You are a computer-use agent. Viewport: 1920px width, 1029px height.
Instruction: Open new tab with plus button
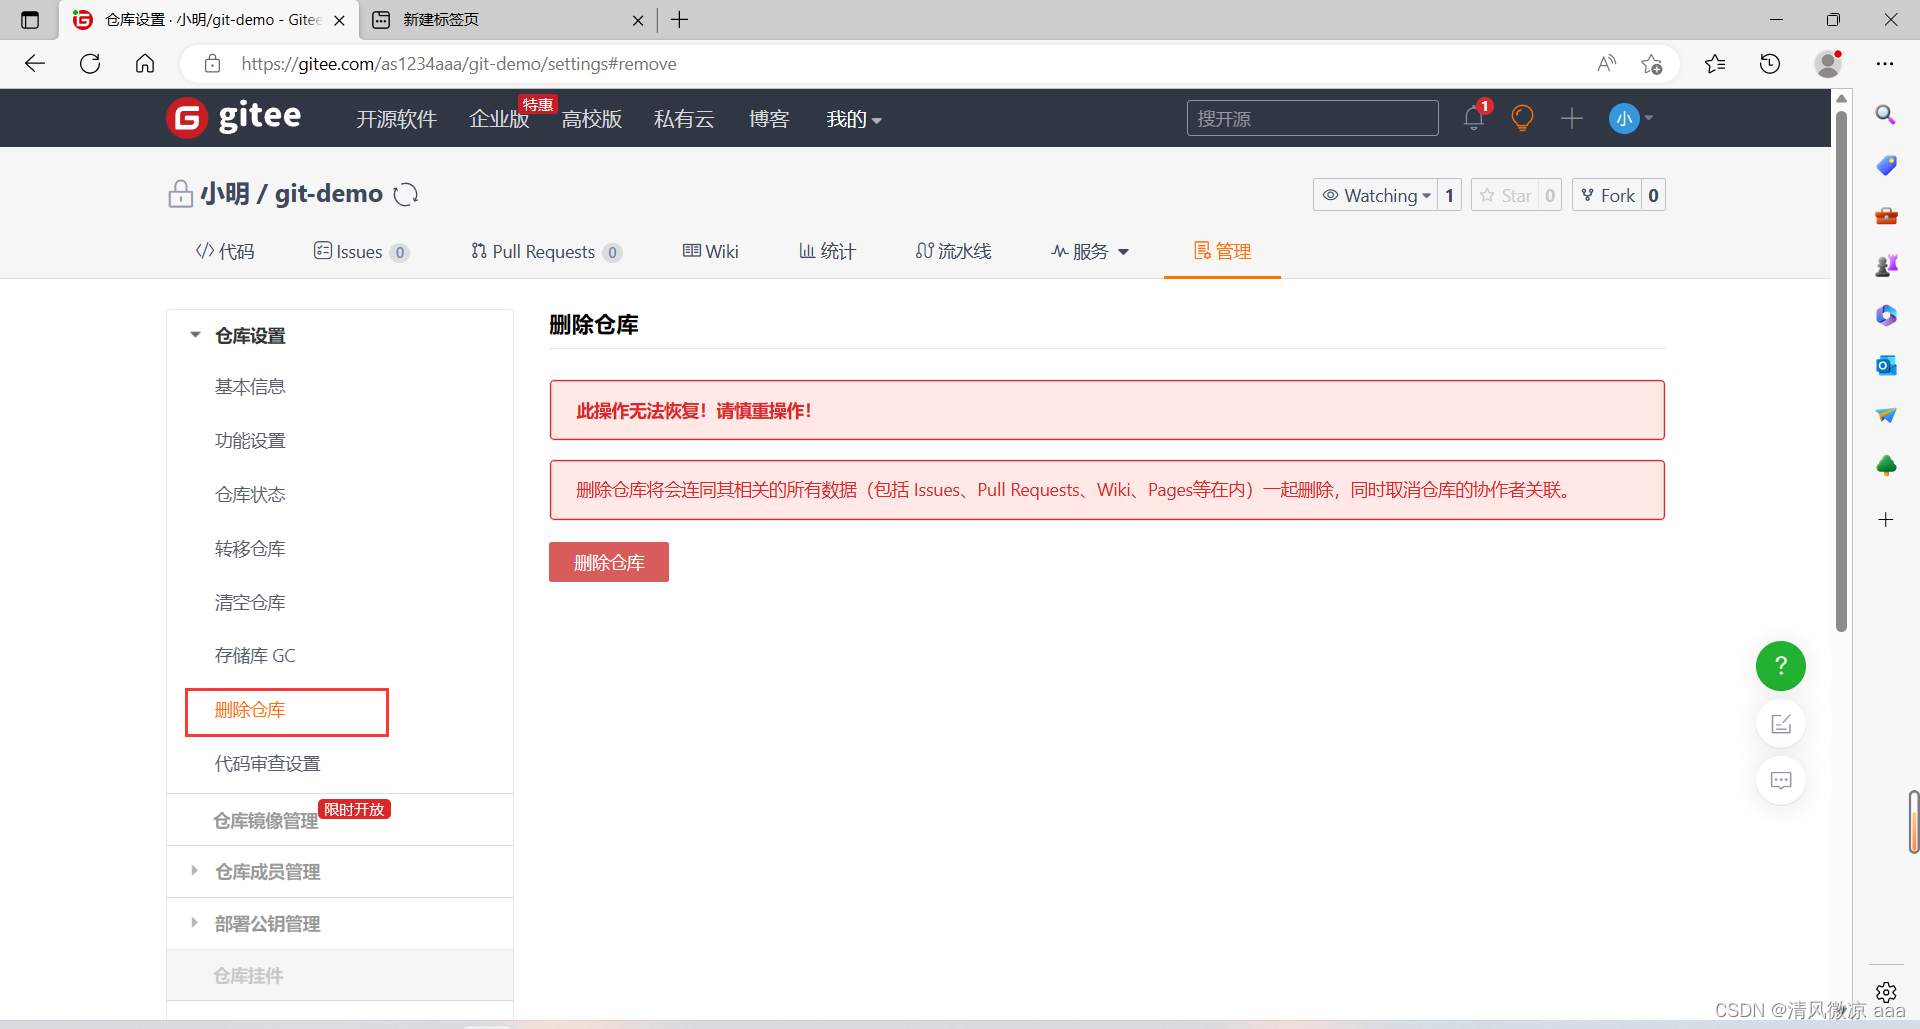680,20
